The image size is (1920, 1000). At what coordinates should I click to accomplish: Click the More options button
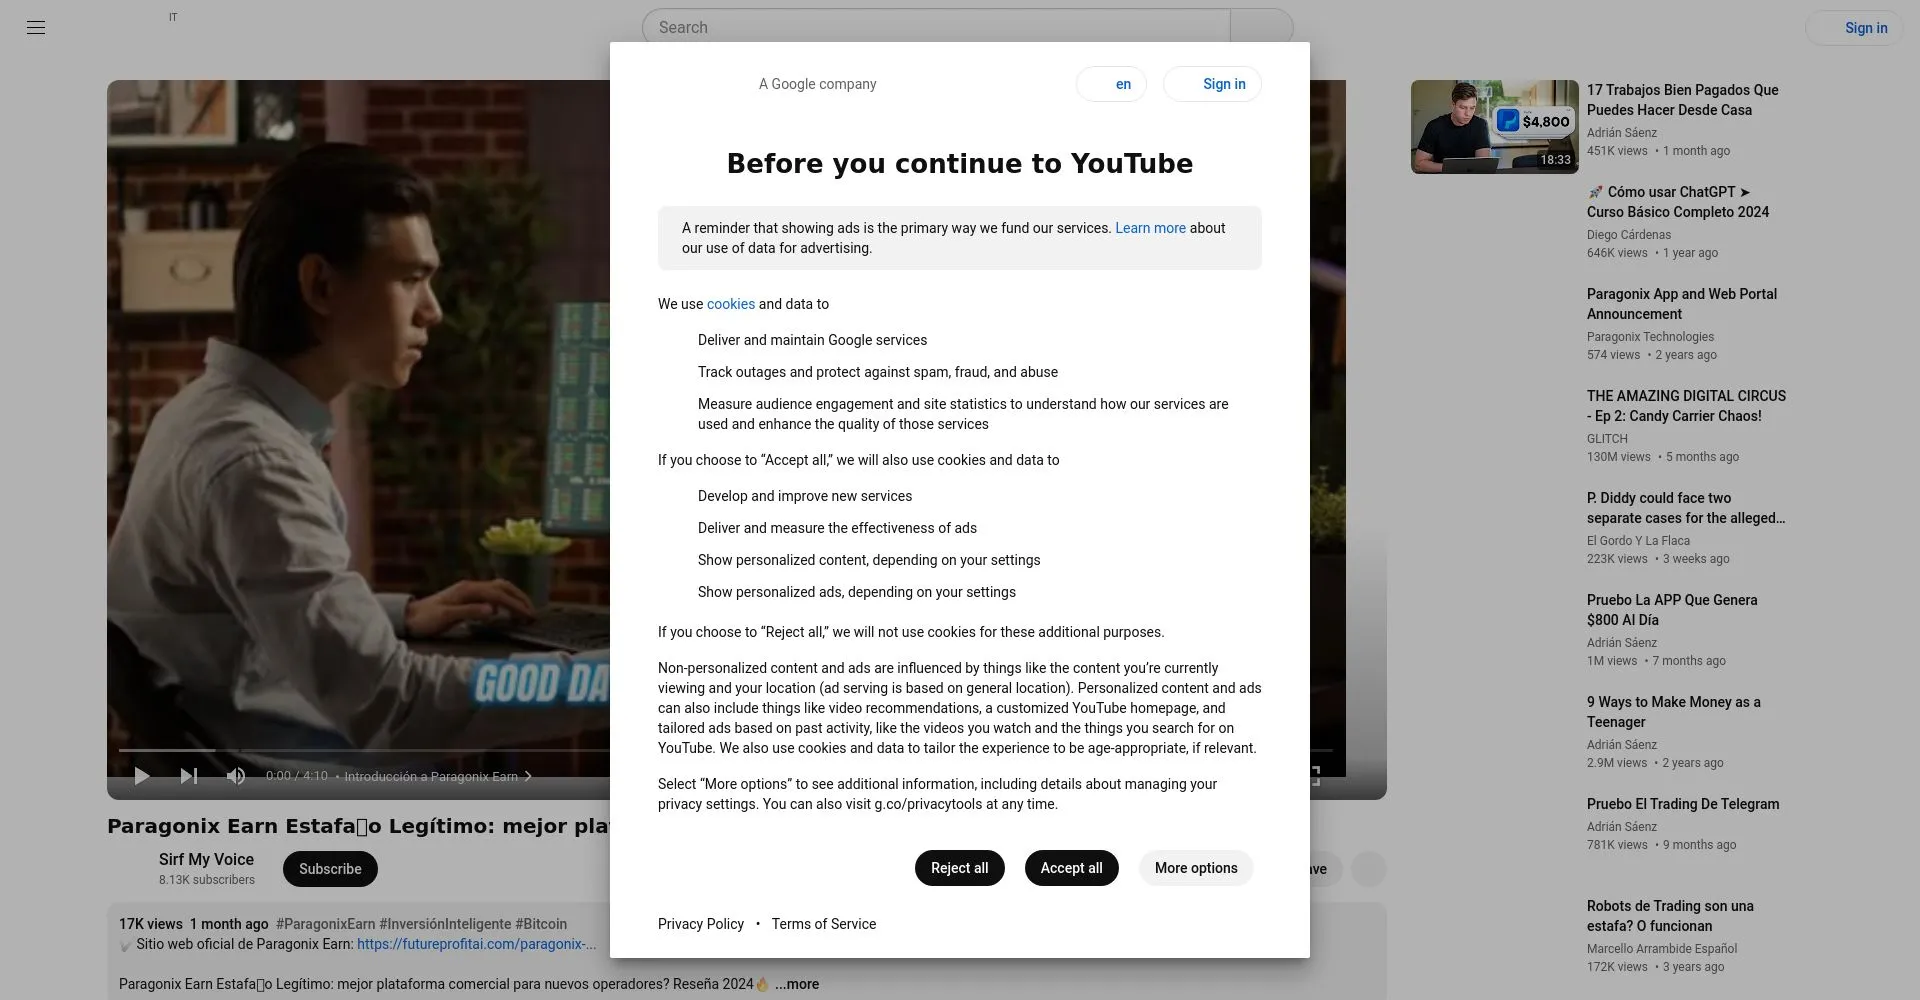[x=1196, y=868]
